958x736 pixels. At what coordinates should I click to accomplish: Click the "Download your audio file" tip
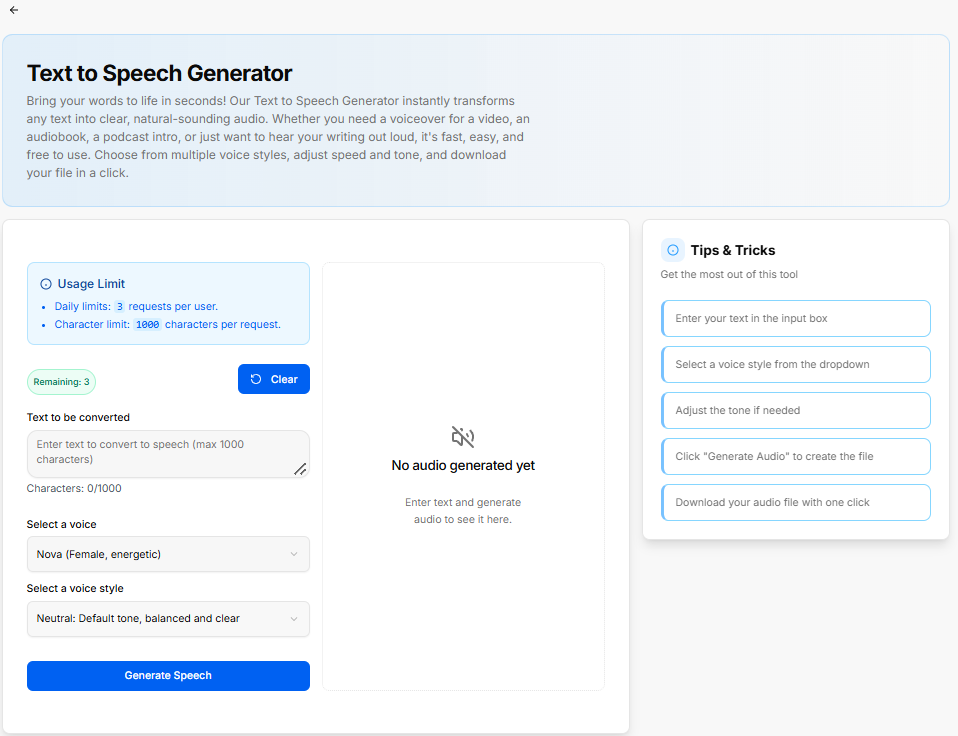(795, 503)
